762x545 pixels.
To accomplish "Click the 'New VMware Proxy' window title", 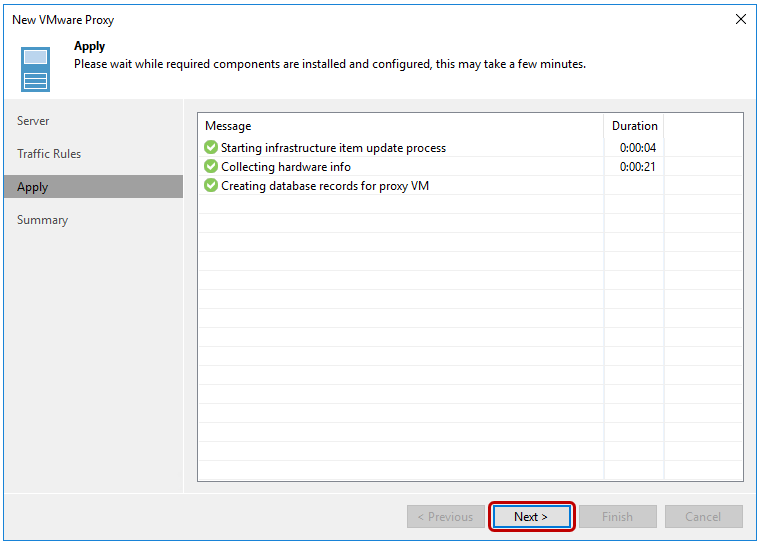I will 63,20.
